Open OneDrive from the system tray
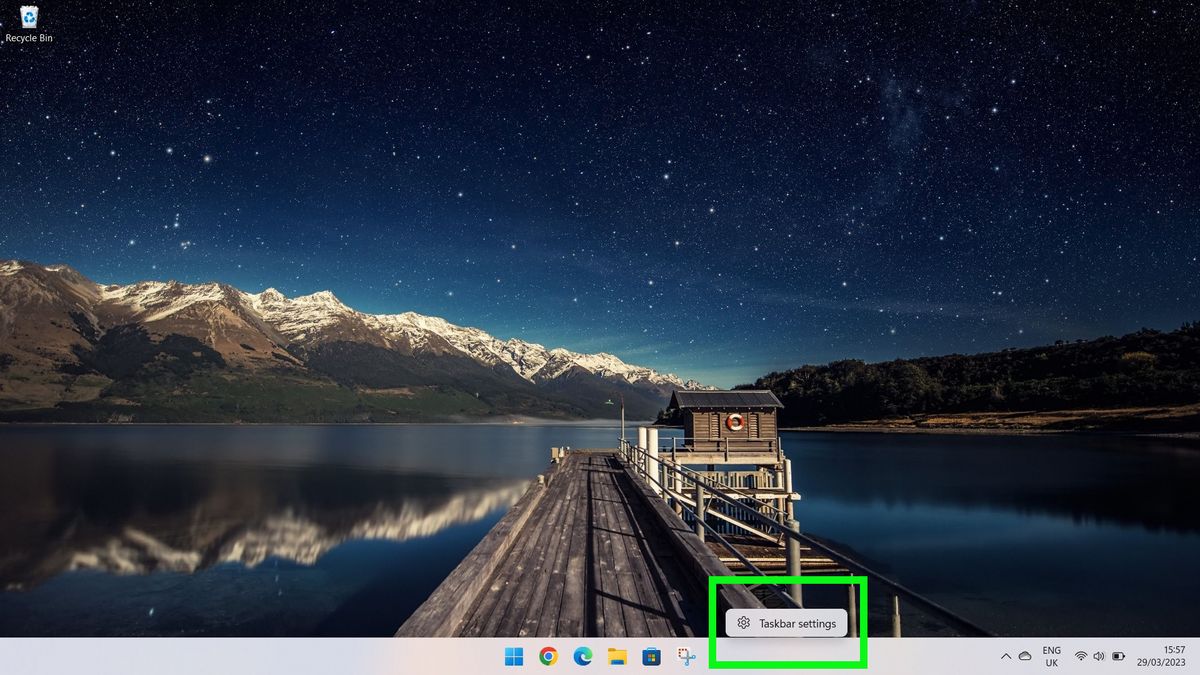This screenshot has width=1200, height=675. (1024, 656)
